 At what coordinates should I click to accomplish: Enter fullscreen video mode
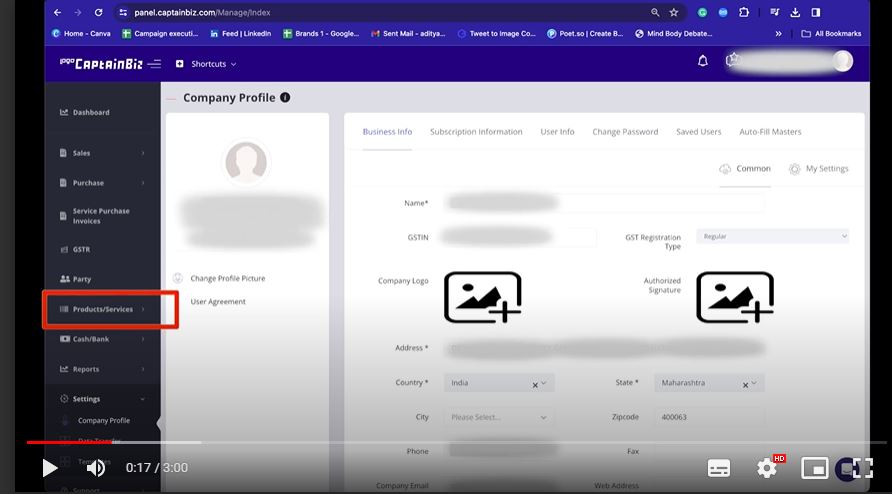click(x=862, y=468)
